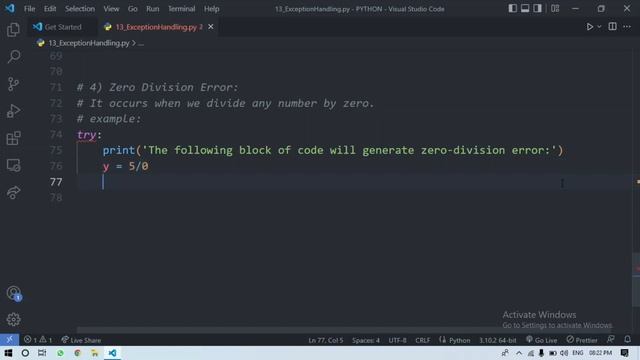The image size is (640, 360).
Task: Switch to 13_ExceptionHandling.py tab
Action: [x=156, y=27]
